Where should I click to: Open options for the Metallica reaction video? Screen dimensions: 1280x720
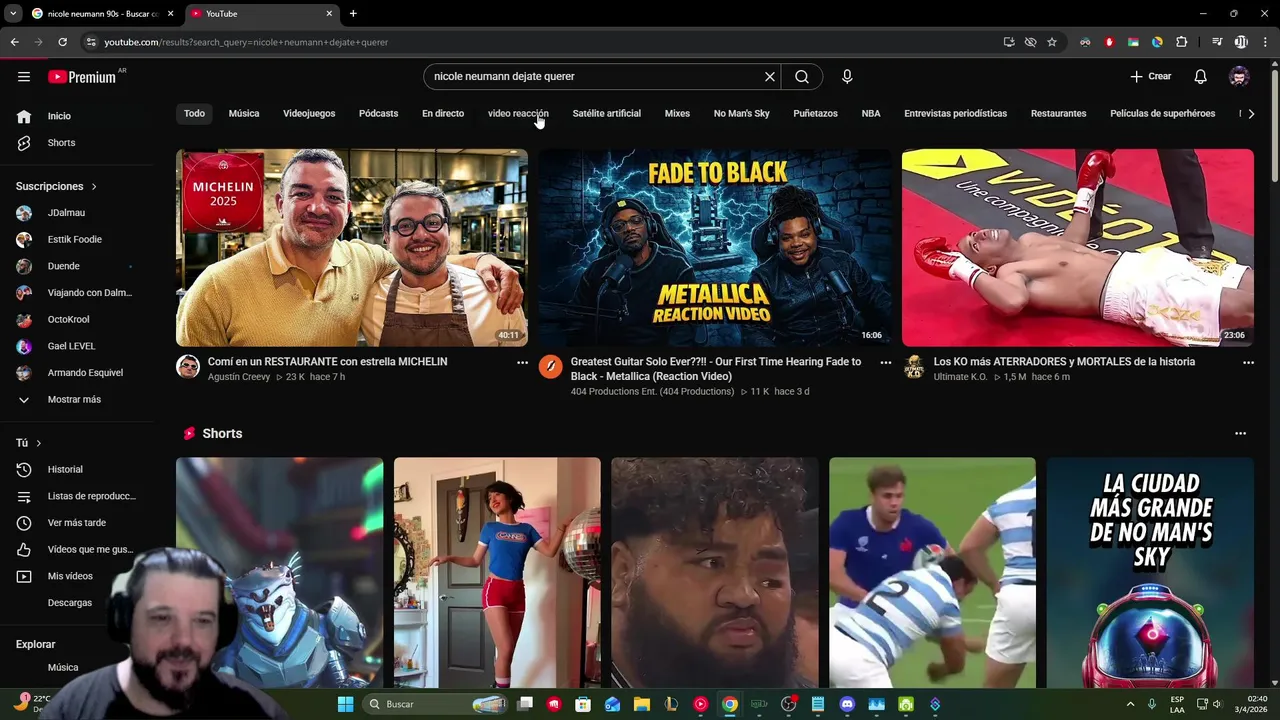tap(885, 363)
